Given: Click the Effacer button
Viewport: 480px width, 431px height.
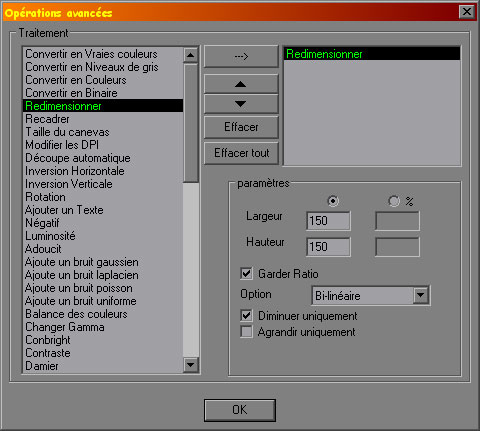Looking at the screenshot, I should 241,127.
